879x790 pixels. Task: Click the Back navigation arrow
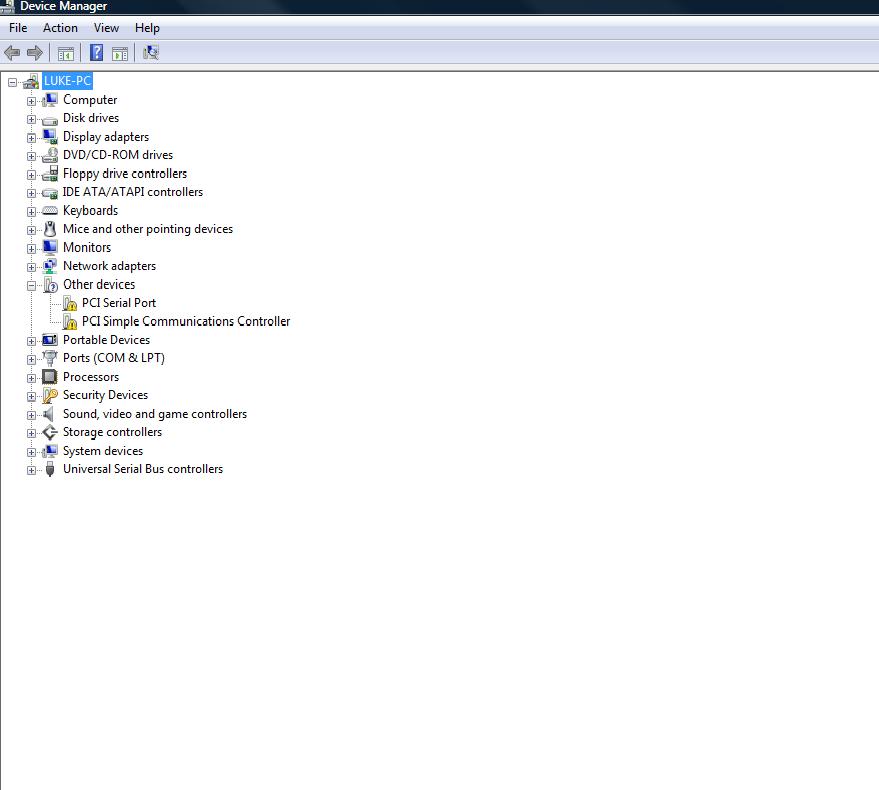pyautogui.click(x=11, y=52)
